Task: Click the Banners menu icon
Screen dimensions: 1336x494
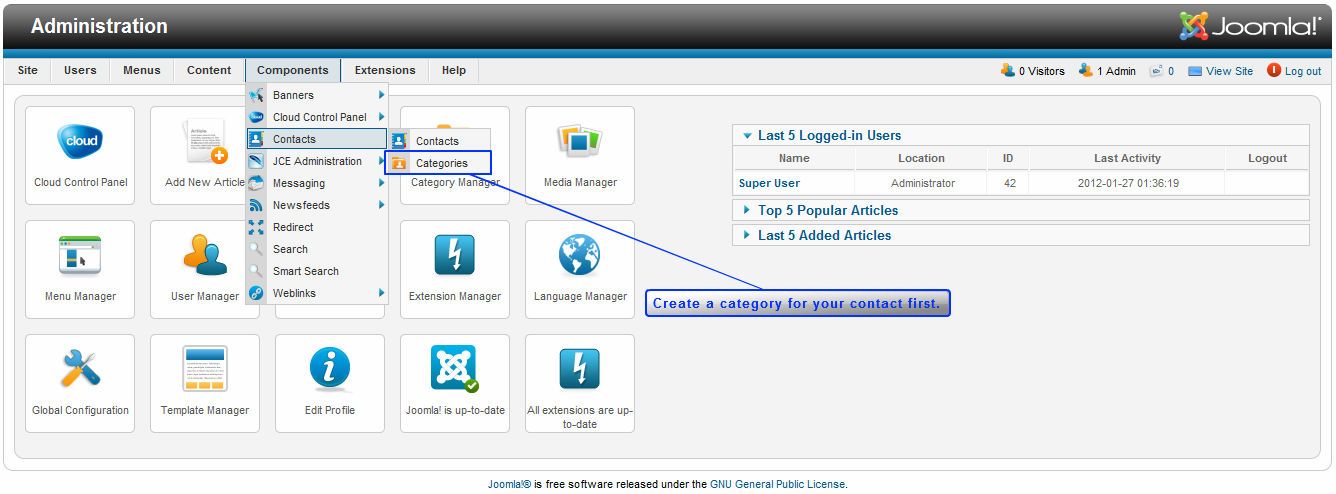Action: coord(256,95)
